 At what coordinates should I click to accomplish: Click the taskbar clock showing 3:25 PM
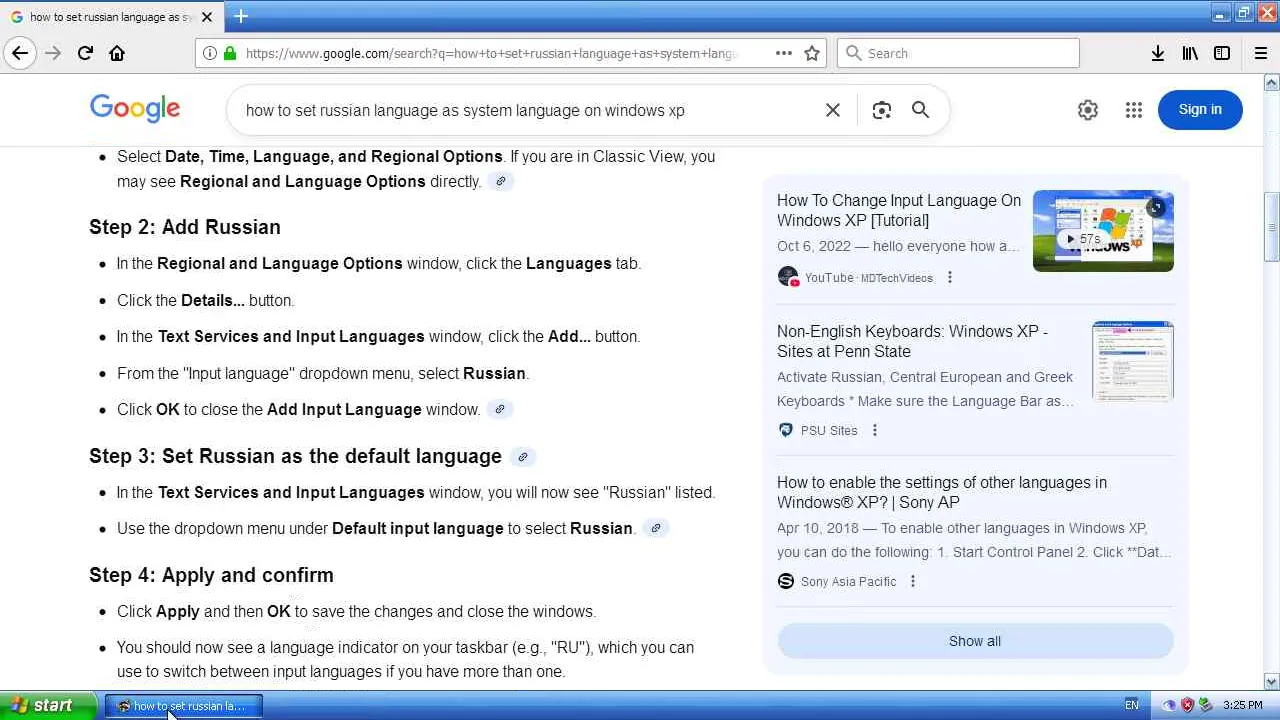coord(1243,705)
